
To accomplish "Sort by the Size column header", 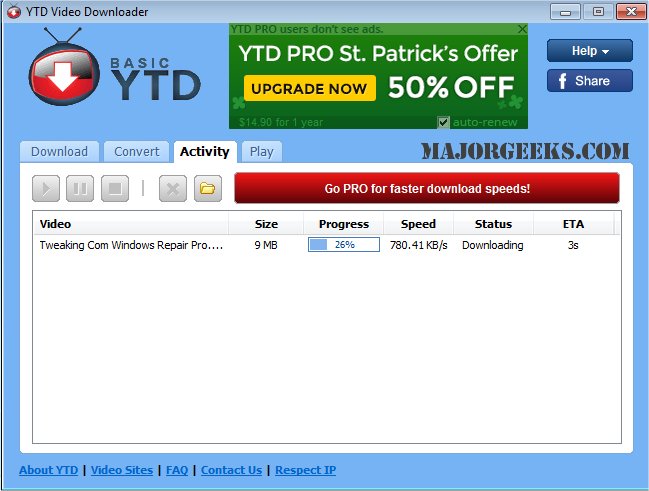I will click(266, 224).
